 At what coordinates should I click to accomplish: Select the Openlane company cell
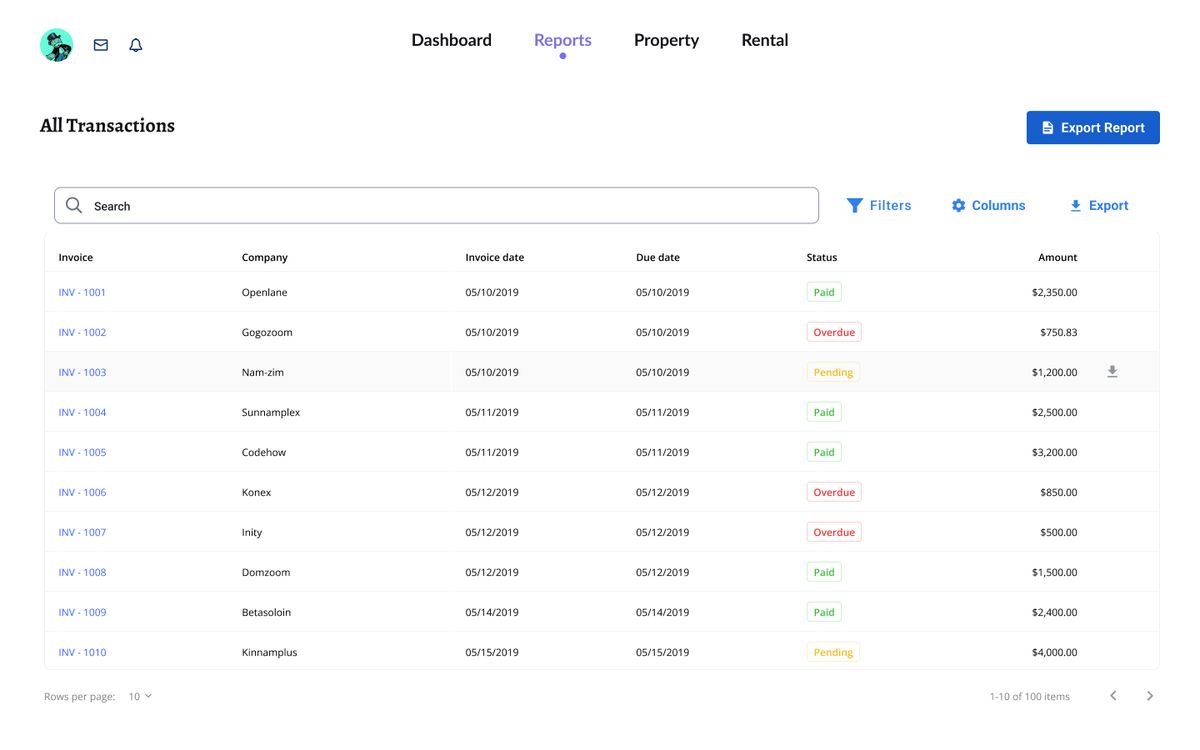click(265, 292)
